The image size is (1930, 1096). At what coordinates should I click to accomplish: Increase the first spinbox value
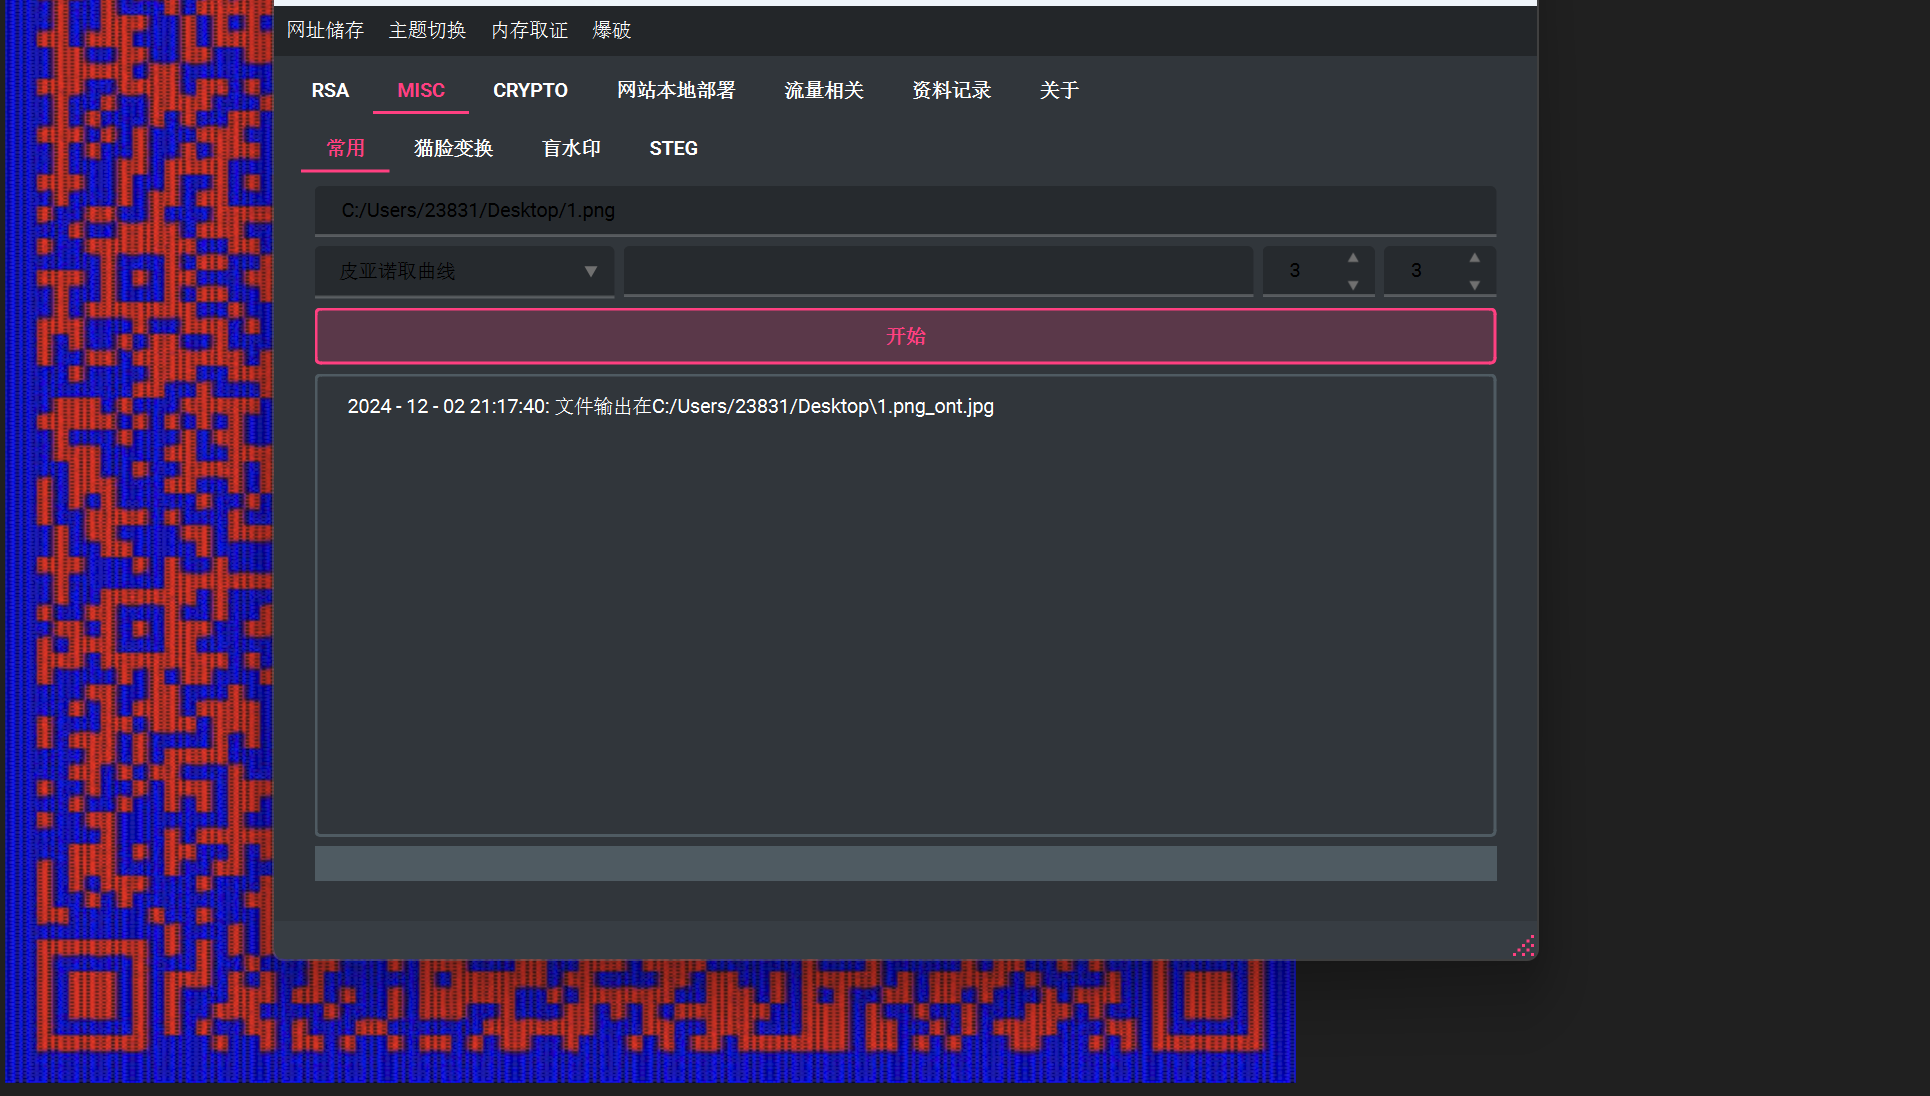pyautogui.click(x=1353, y=258)
